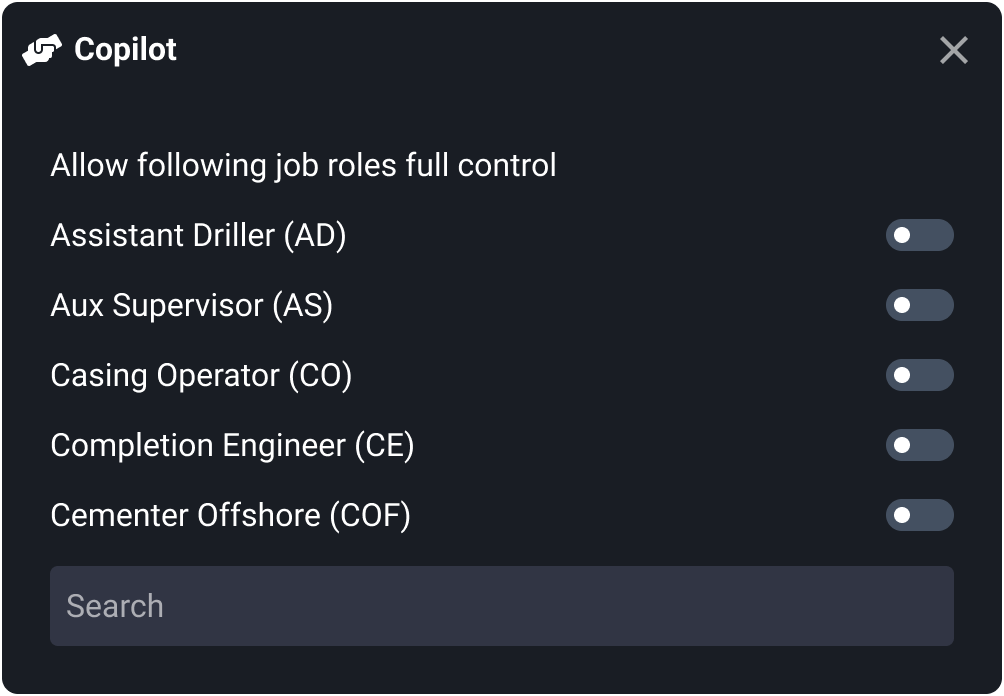Turn on Aux Supervisor (AS) access
This screenshot has width=1004, height=696.
pos(919,305)
